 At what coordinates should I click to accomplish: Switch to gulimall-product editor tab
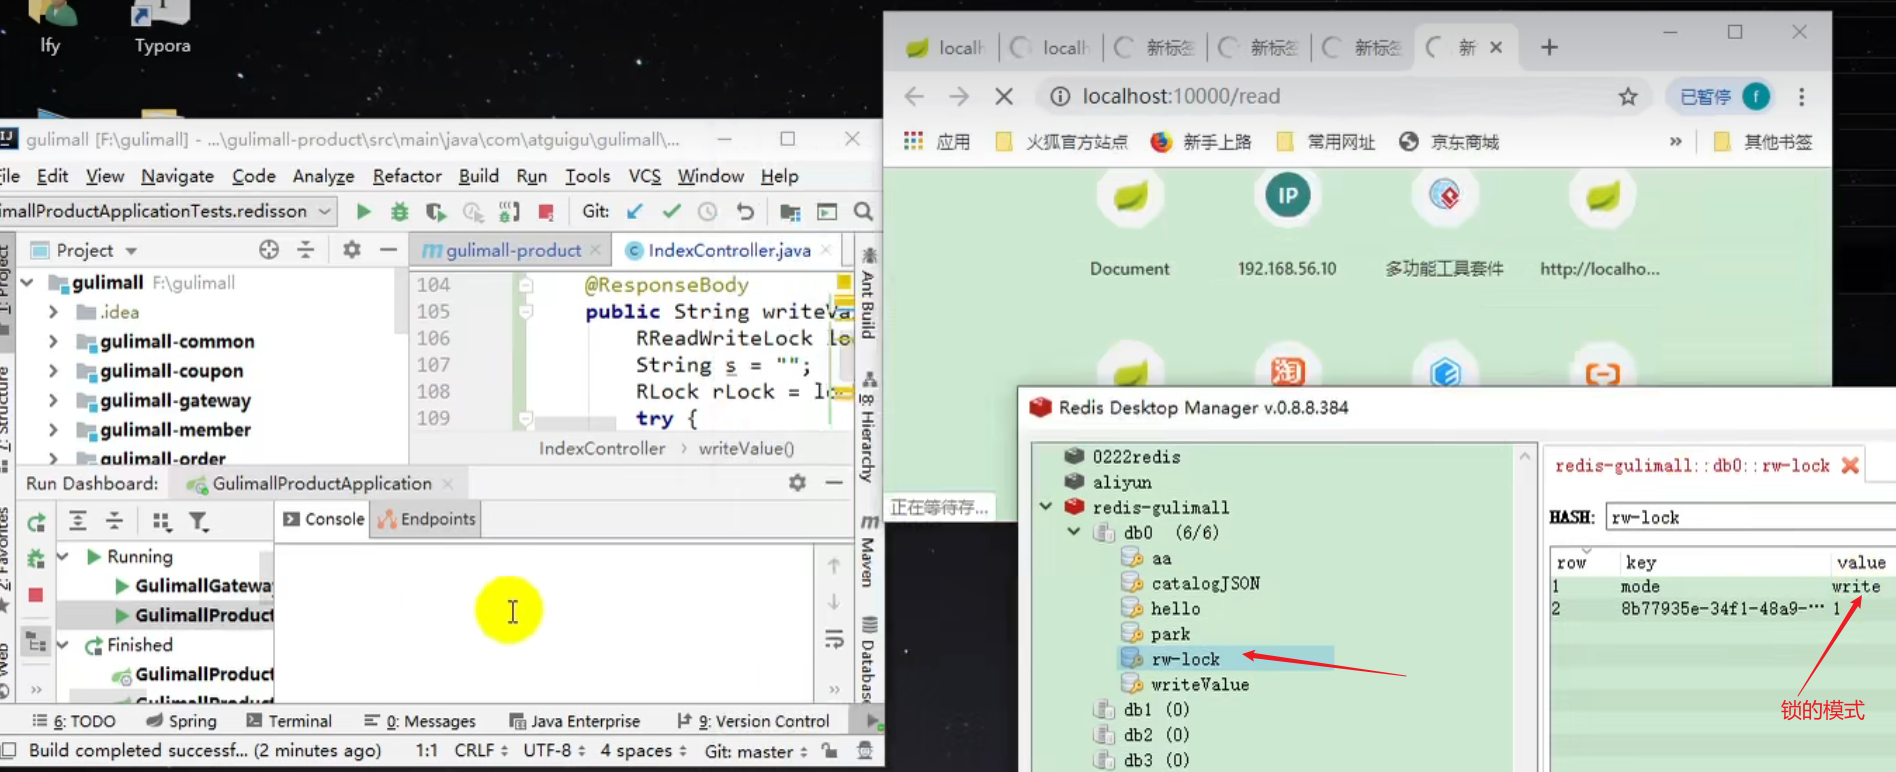tap(513, 250)
